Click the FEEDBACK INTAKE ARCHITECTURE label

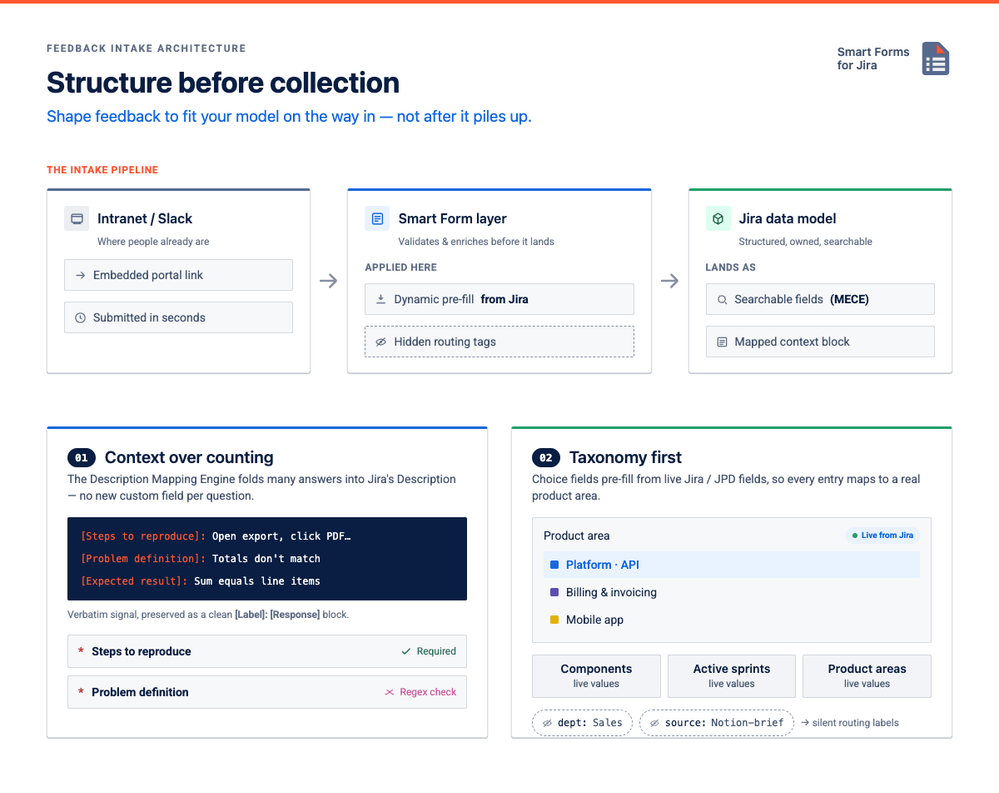146,48
